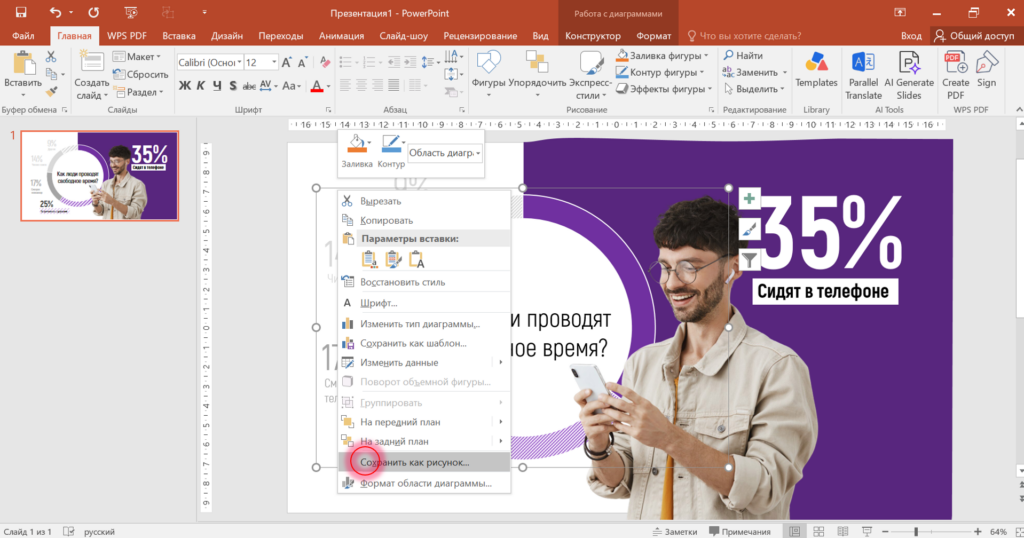Switch to the Вставка tab
Viewport: 1024px width, 538px height.
pos(178,36)
